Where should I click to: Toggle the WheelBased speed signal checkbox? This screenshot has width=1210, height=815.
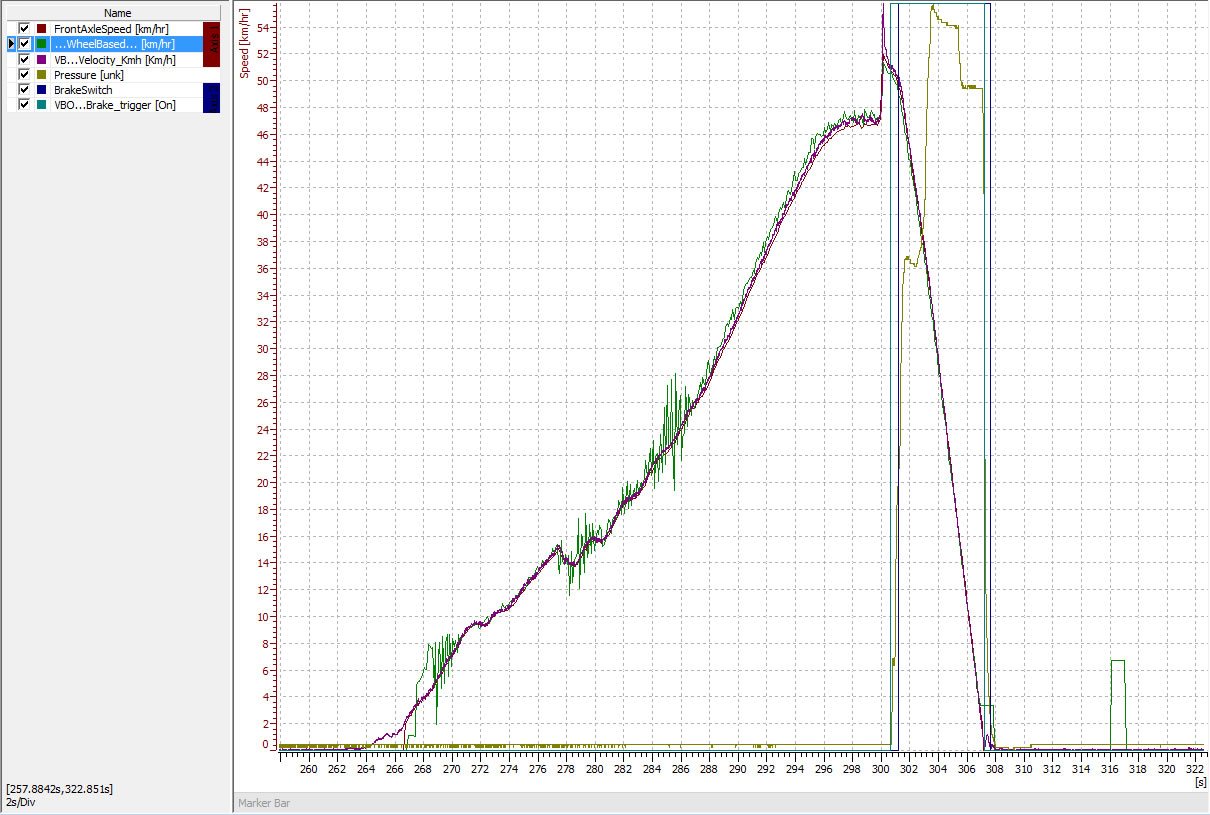click(24, 44)
